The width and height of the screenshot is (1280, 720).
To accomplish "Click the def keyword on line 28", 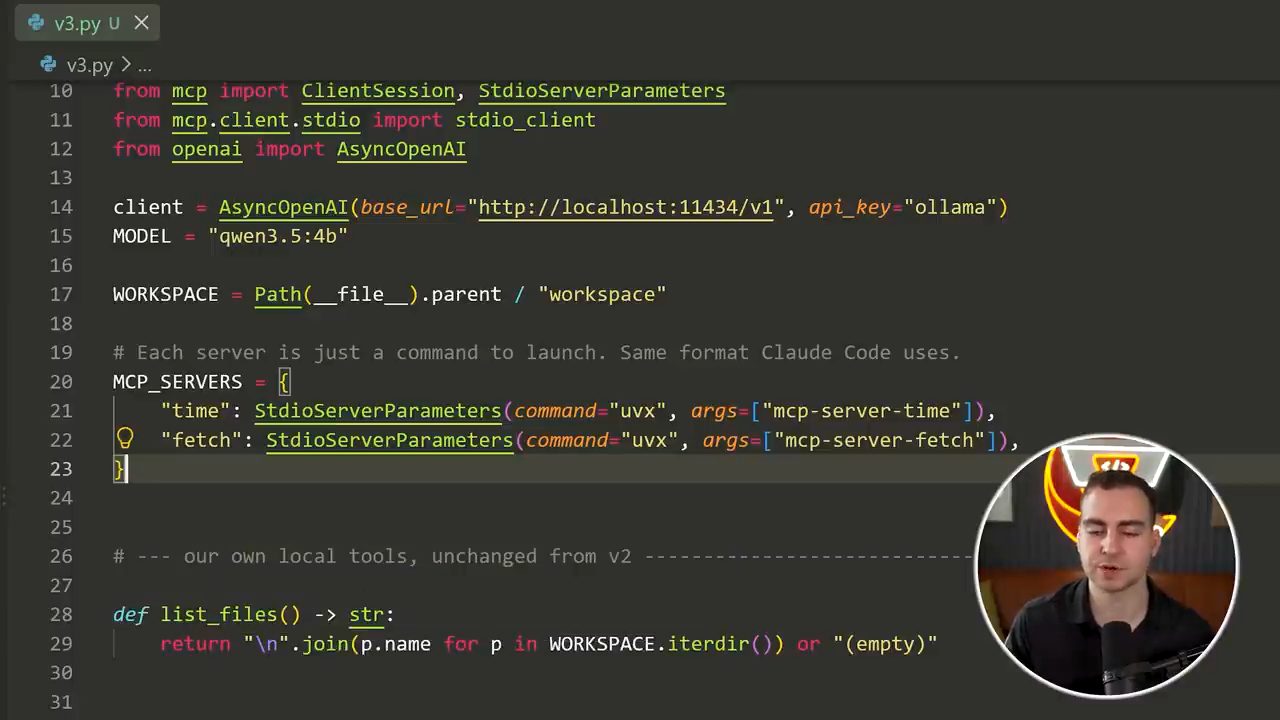I will tap(130, 615).
